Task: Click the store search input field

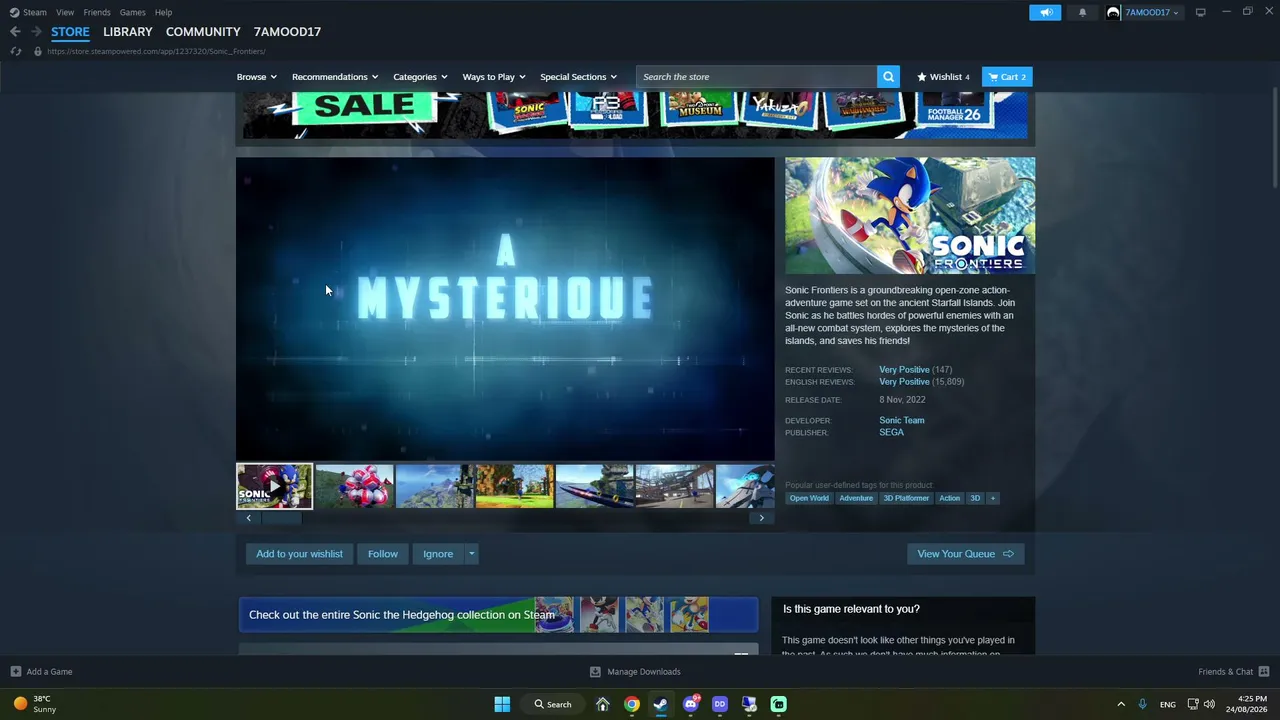Action: 756,77
